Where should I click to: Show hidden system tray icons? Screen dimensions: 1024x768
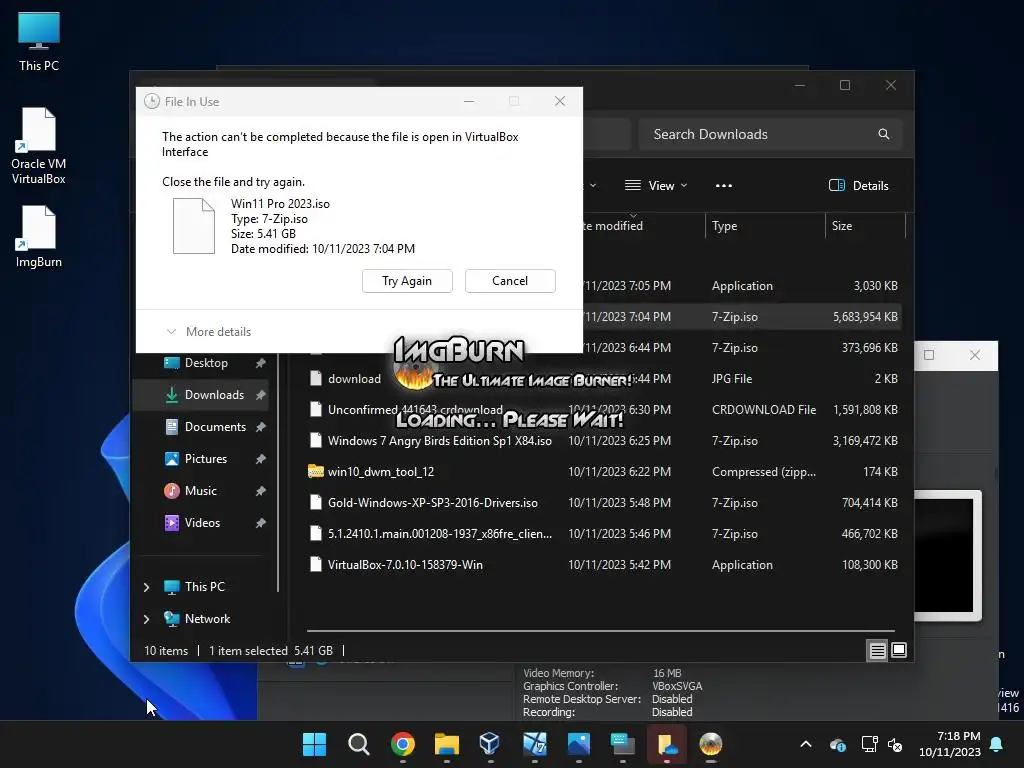pos(806,744)
